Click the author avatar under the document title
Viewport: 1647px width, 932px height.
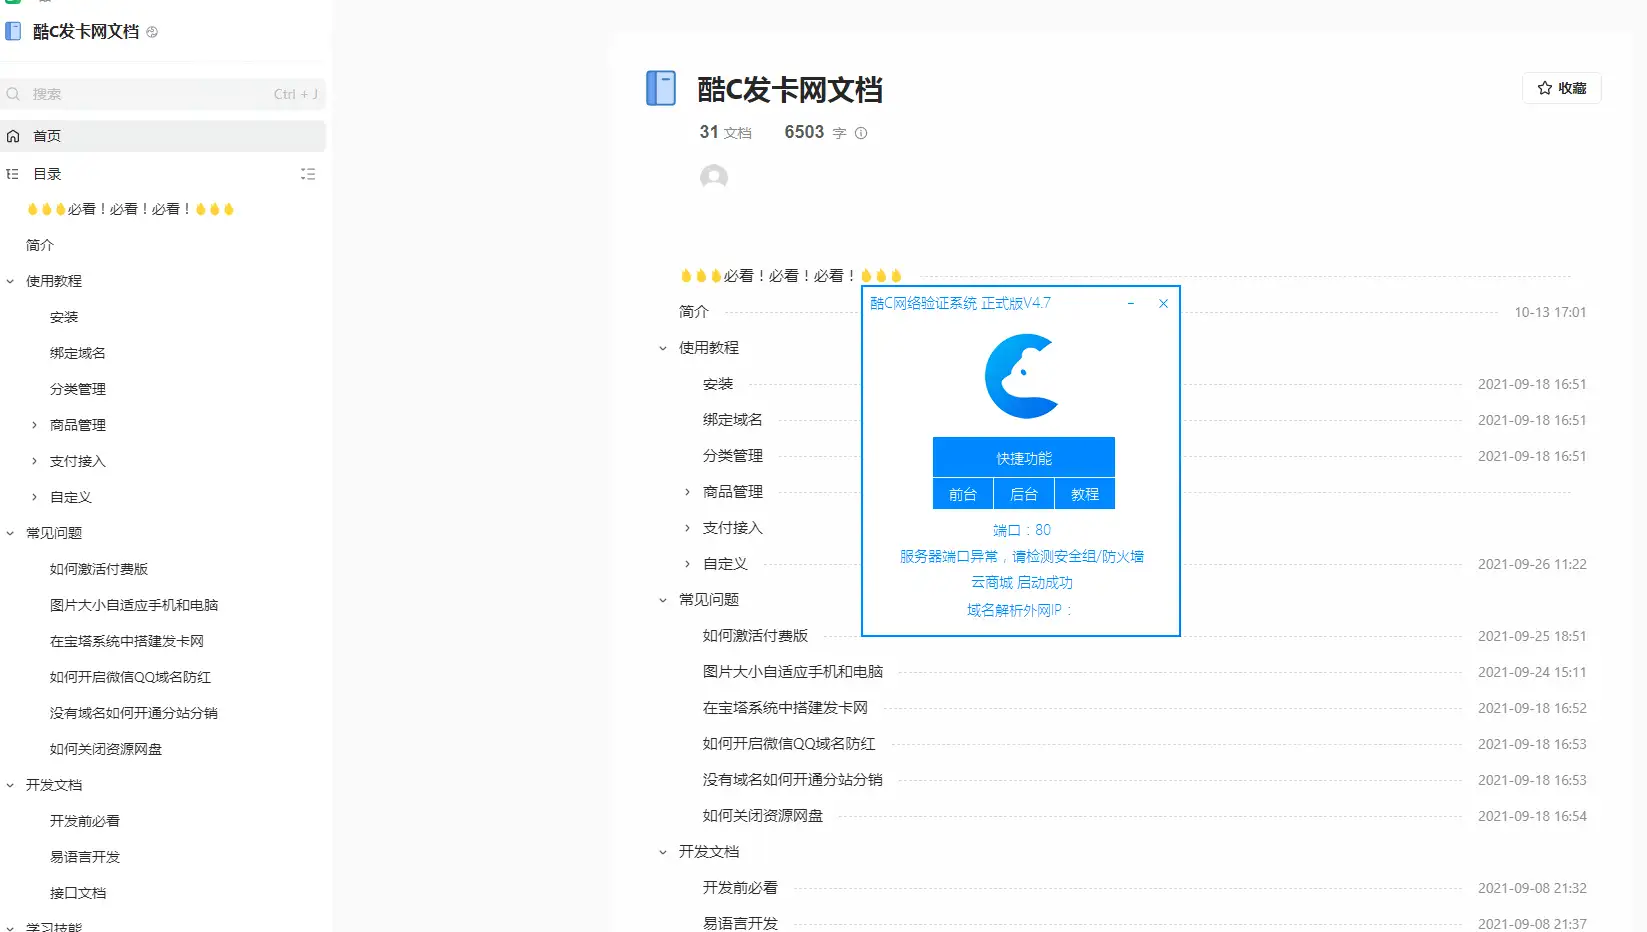point(714,177)
